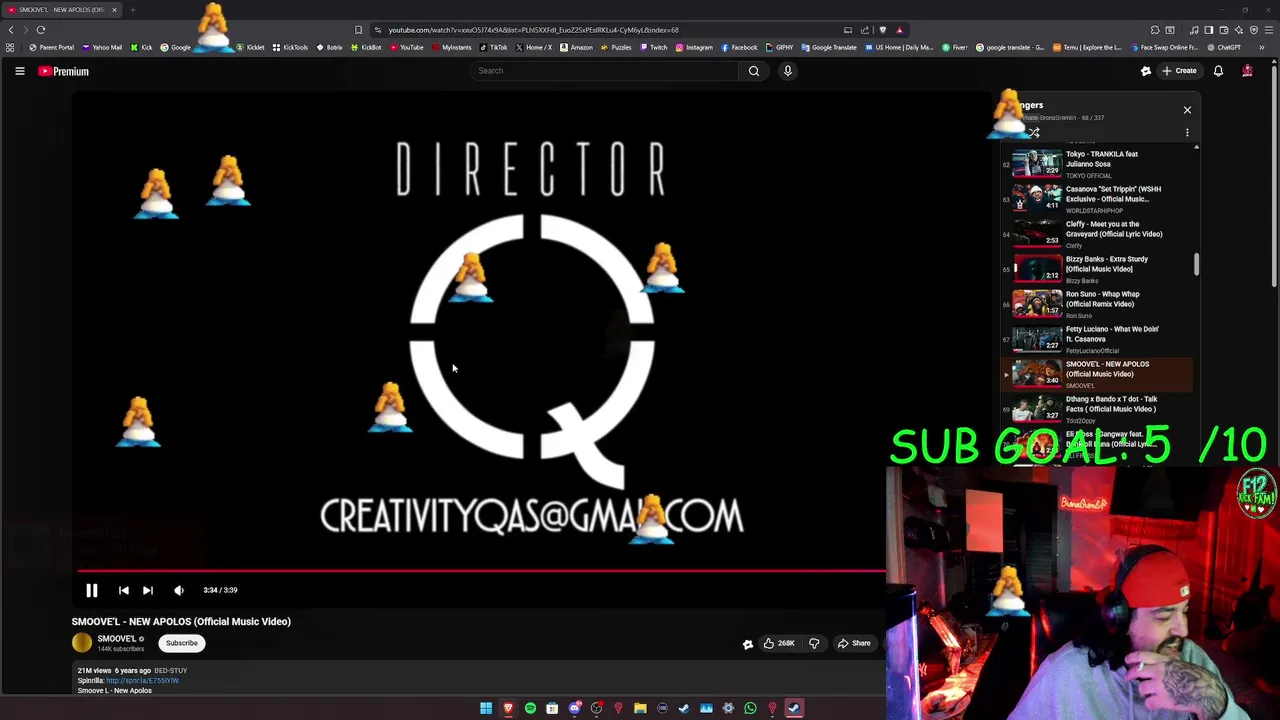The height and width of the screenshot is (720, 1280).
Task: Open Brave browser from taskbar
Action: (x=508, y=708)
